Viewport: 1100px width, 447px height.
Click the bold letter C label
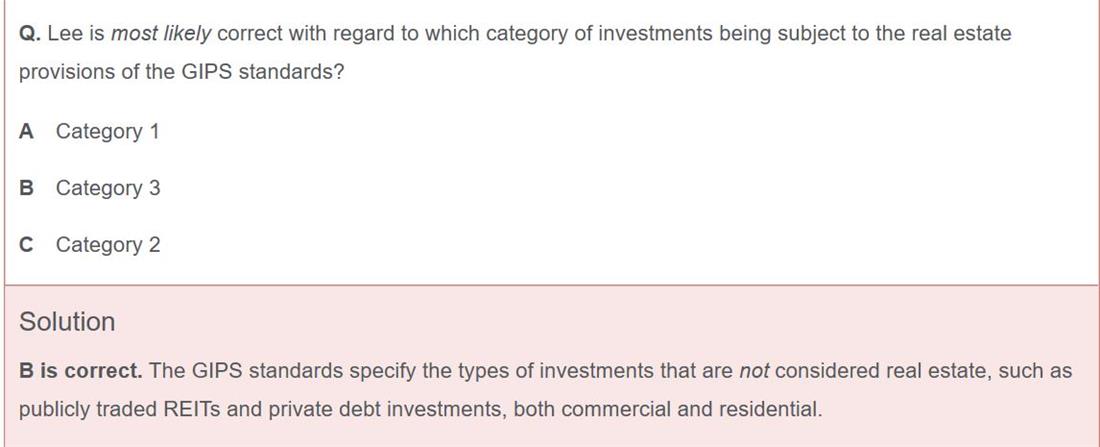click(x=27, y=244)
